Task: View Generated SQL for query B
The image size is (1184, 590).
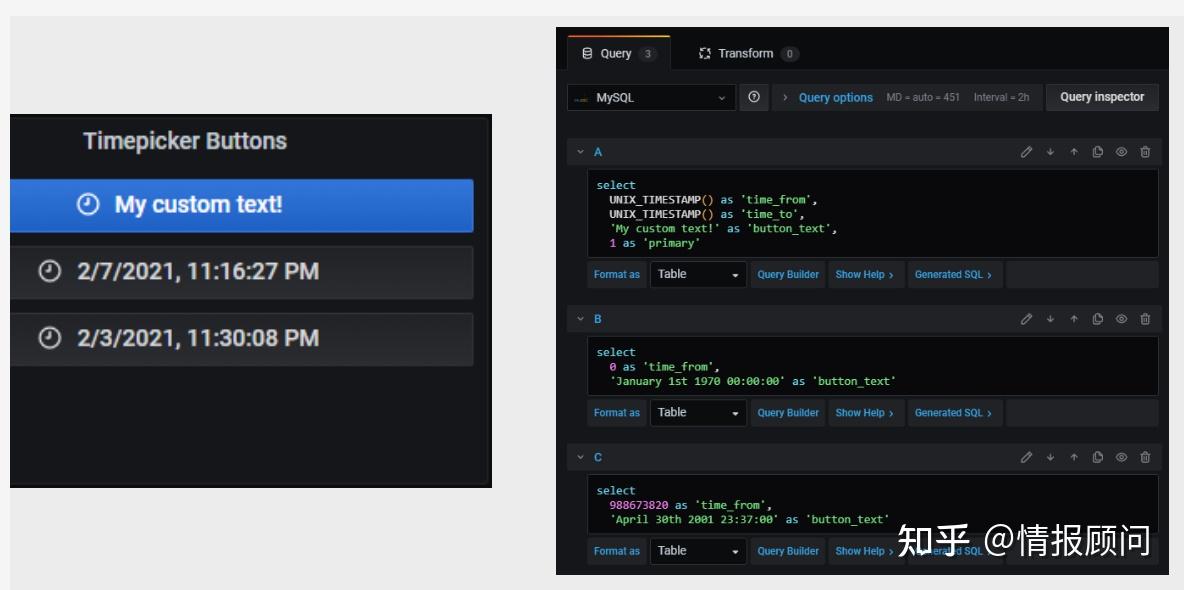Action: point(954,412)
